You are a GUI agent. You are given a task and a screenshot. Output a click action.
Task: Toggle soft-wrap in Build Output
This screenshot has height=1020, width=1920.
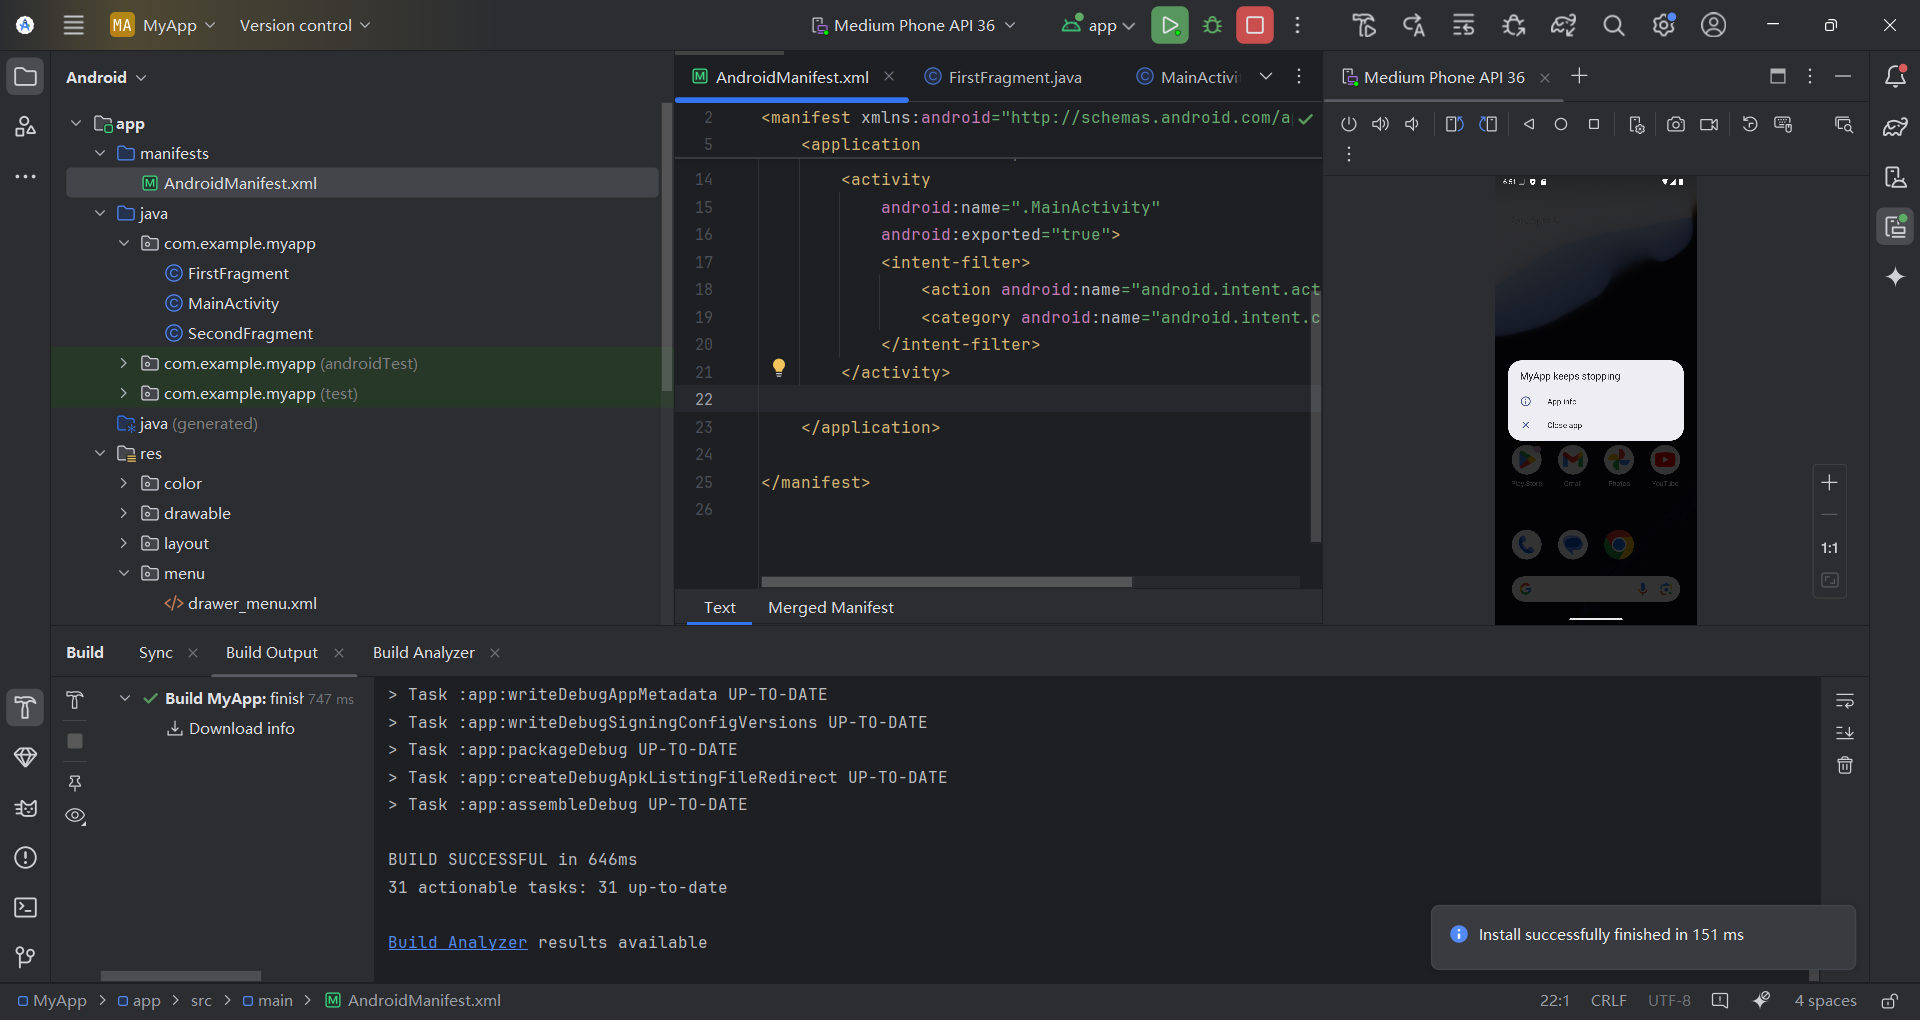(x=1845, y=700)
